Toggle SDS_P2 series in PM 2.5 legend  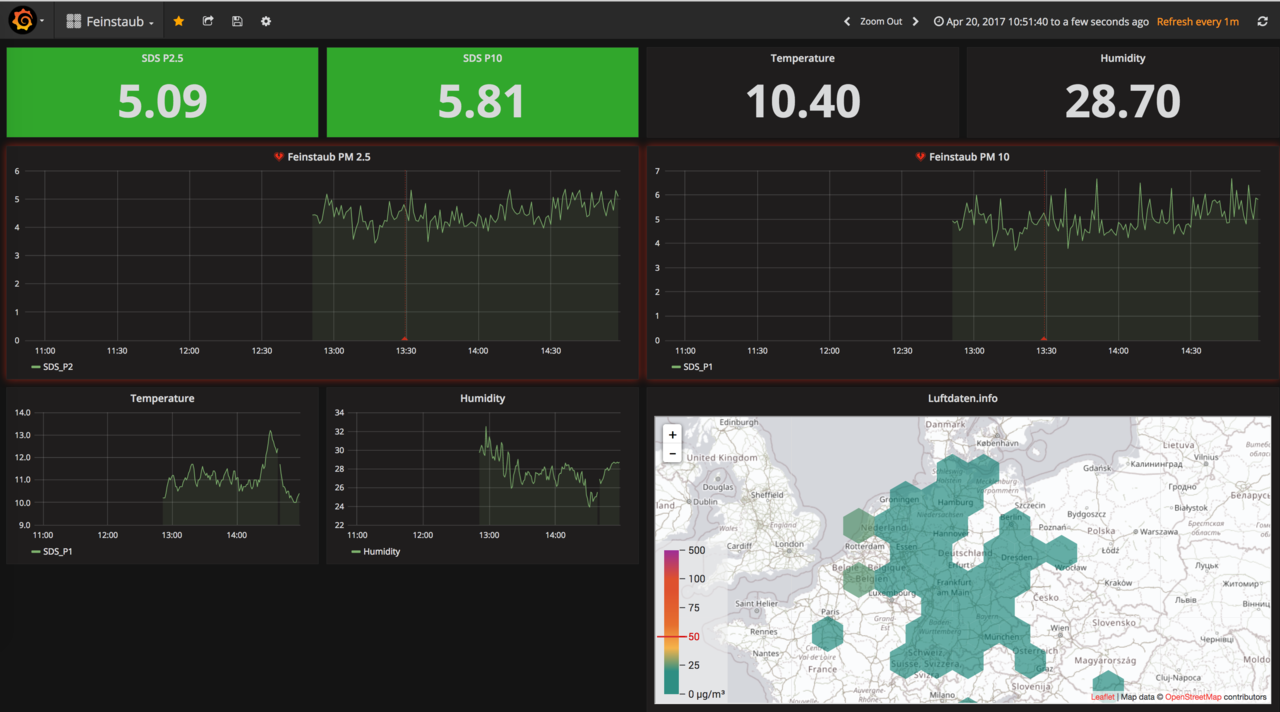[57, 367]
